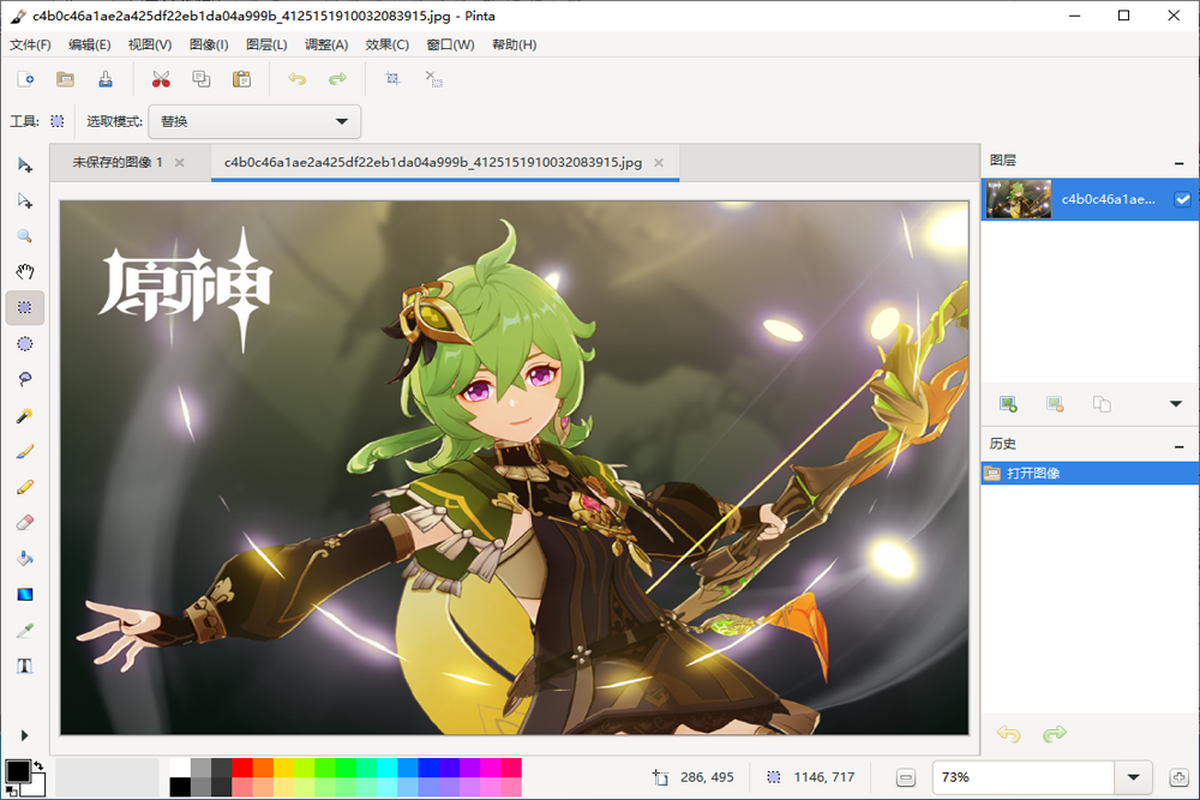Choose the Eraser tool

point(25,523)
